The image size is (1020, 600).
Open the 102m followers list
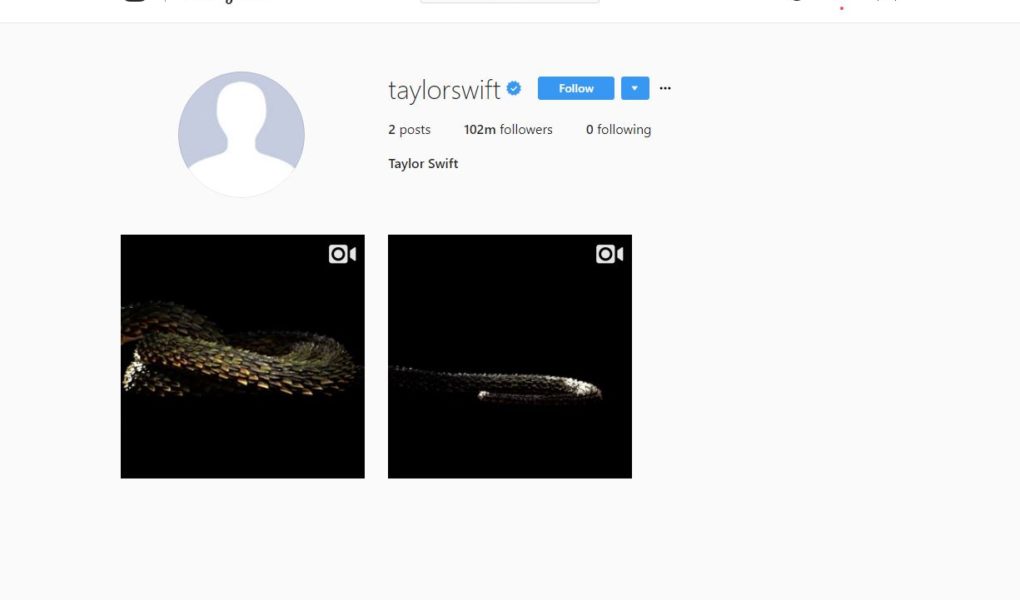pos(508,130)
